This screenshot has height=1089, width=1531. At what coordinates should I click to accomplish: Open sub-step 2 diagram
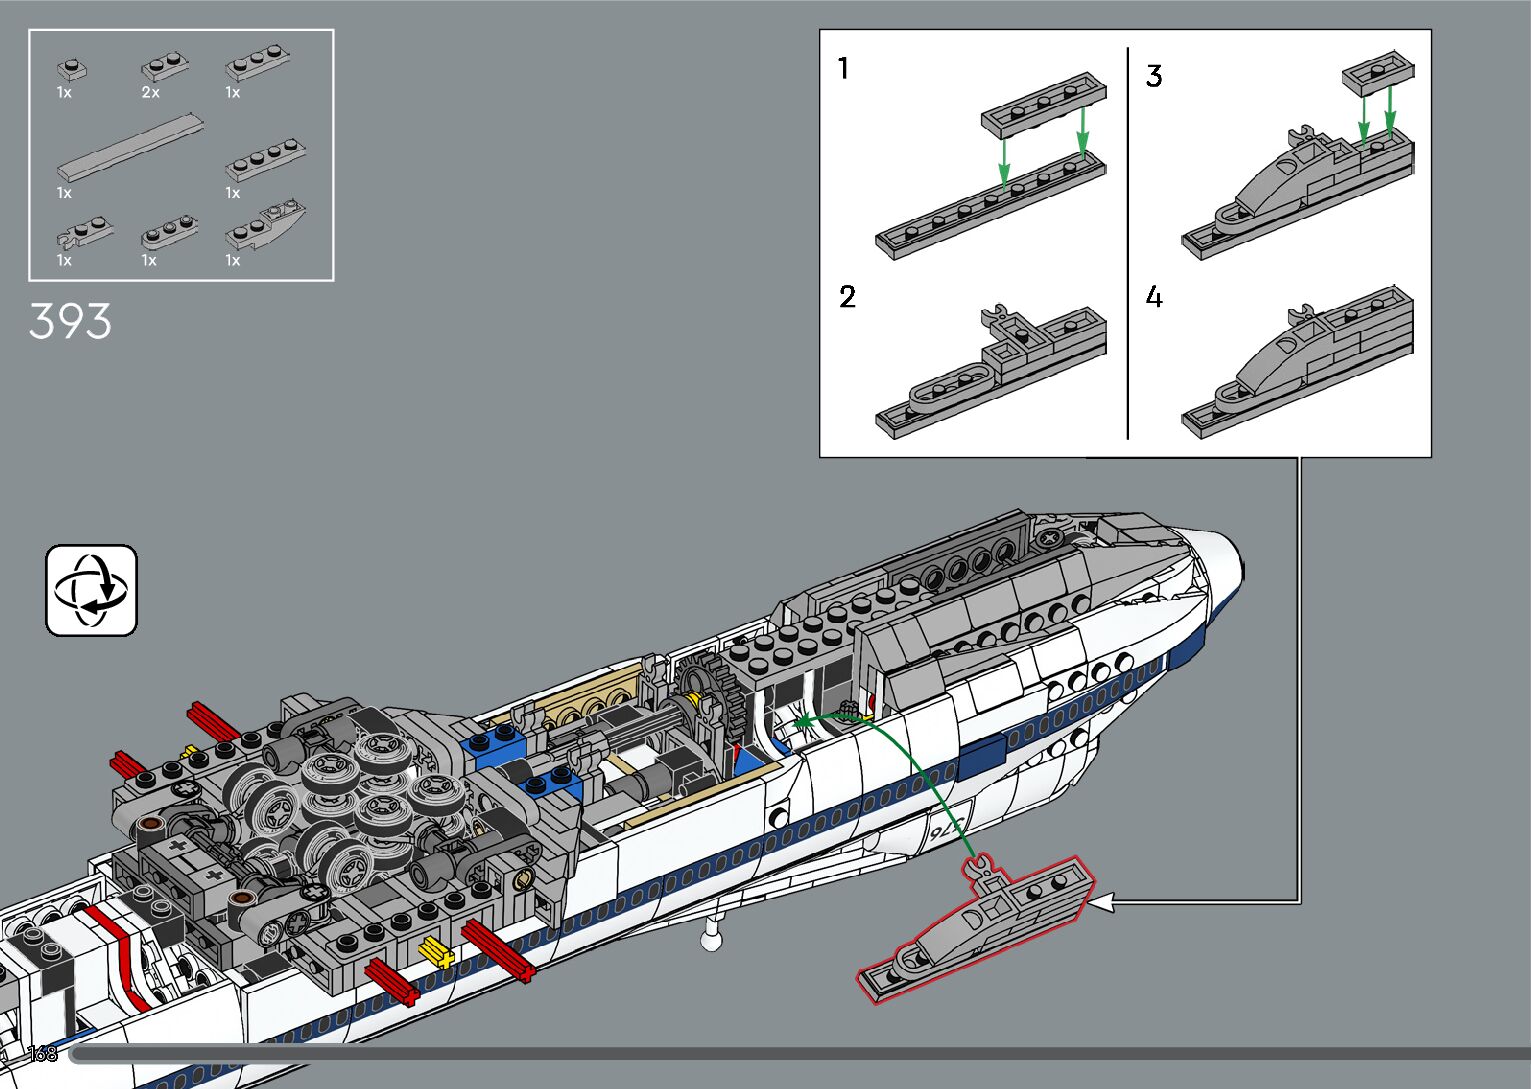click(x=990, y=370)
